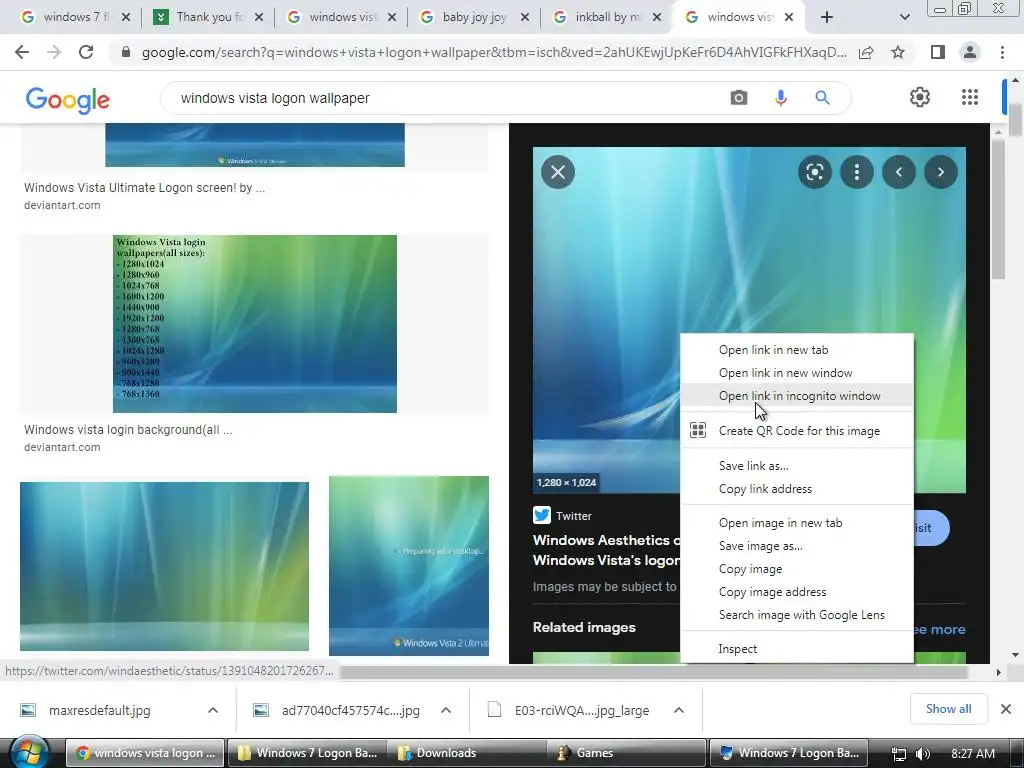Click the preview panel vertical scrollbar
Viewport: 1024px width, 768px height.
999,209
